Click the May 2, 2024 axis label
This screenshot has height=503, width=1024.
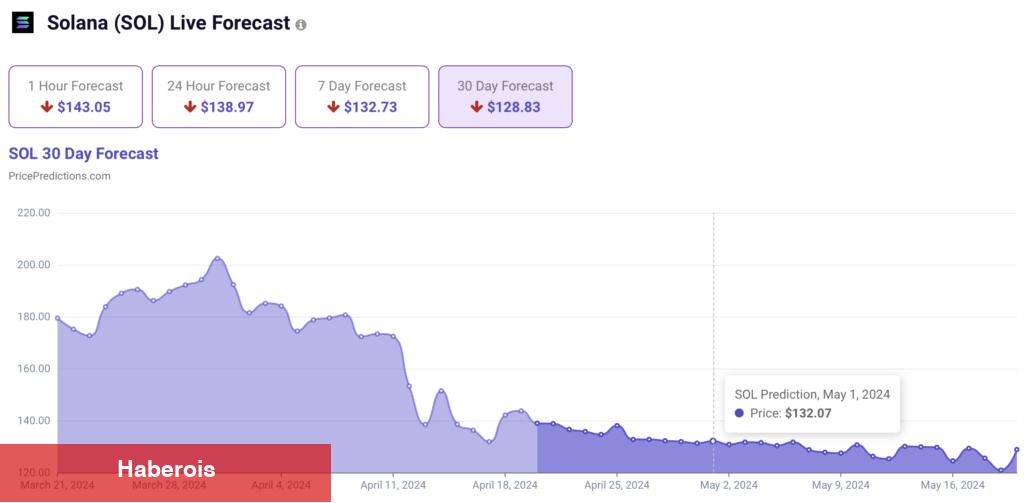click(729, 485)
